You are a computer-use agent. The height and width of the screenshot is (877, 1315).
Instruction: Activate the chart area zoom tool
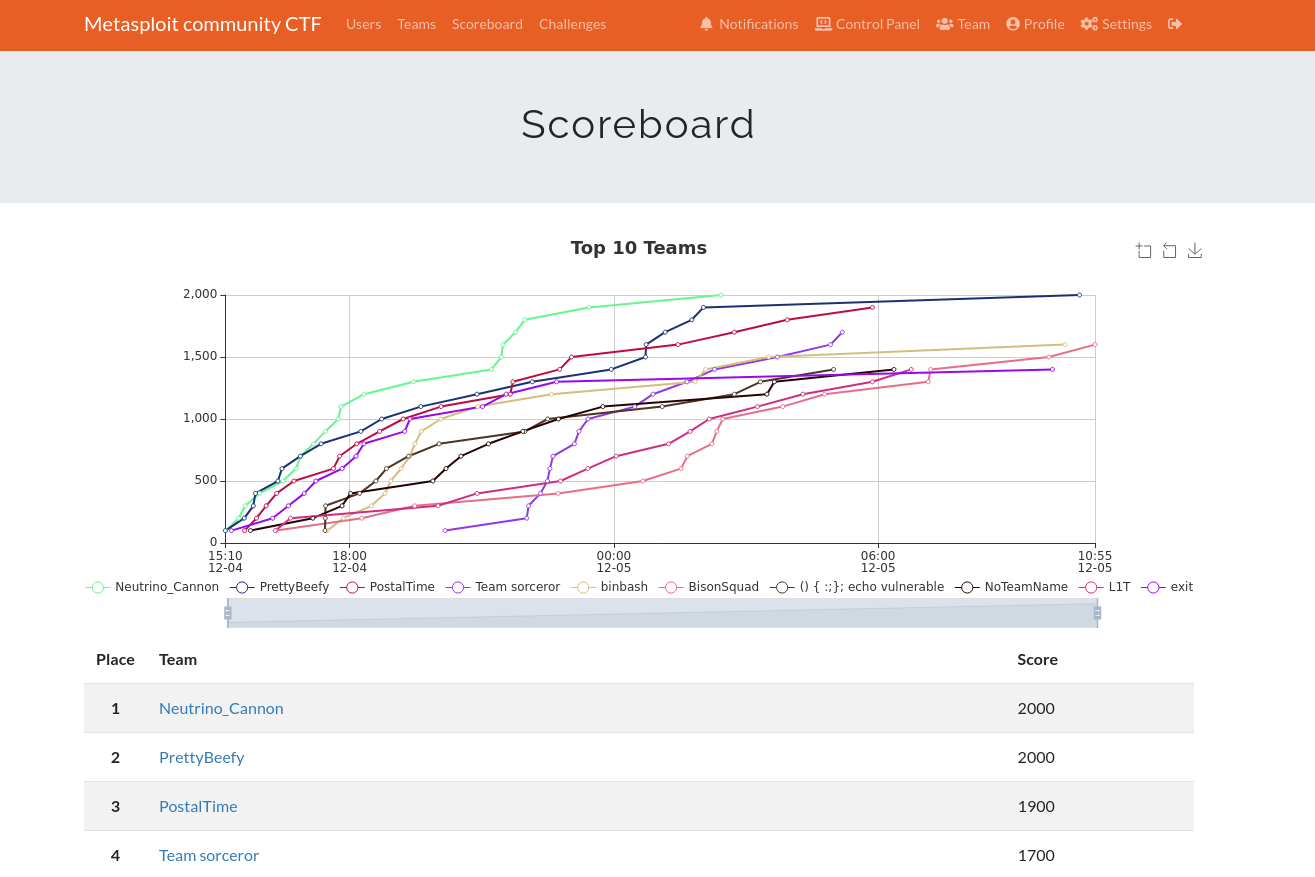1144,251
